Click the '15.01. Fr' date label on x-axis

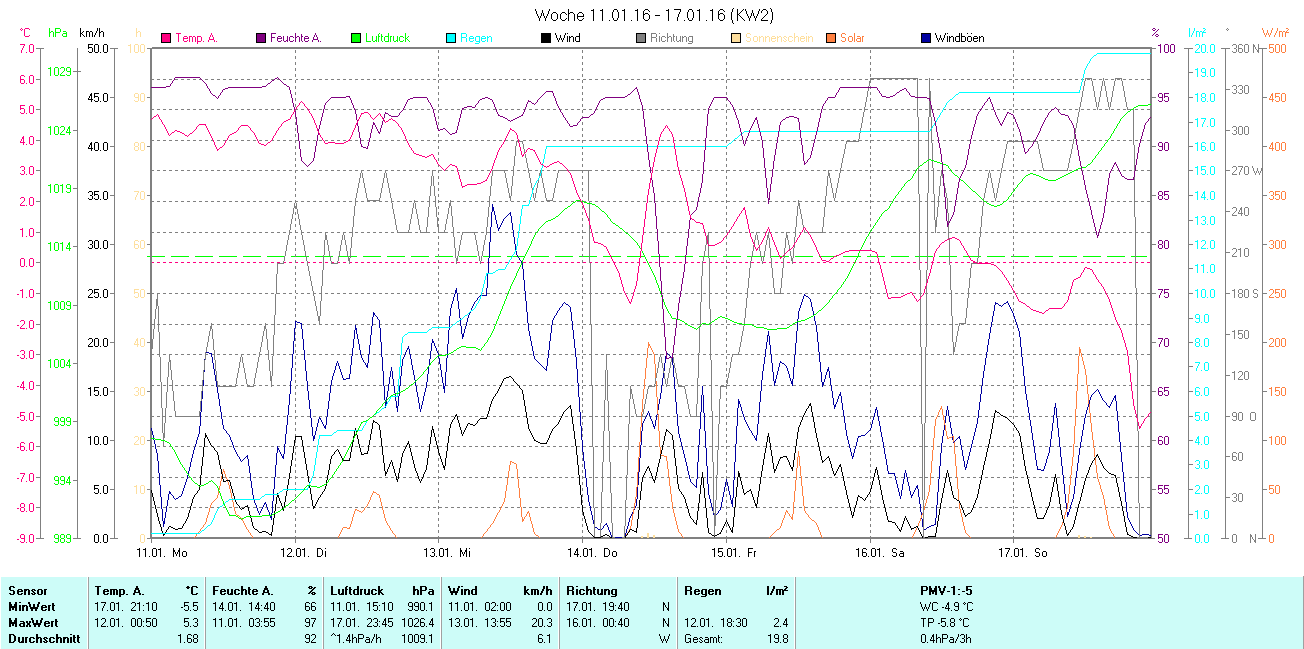point(735,552)
